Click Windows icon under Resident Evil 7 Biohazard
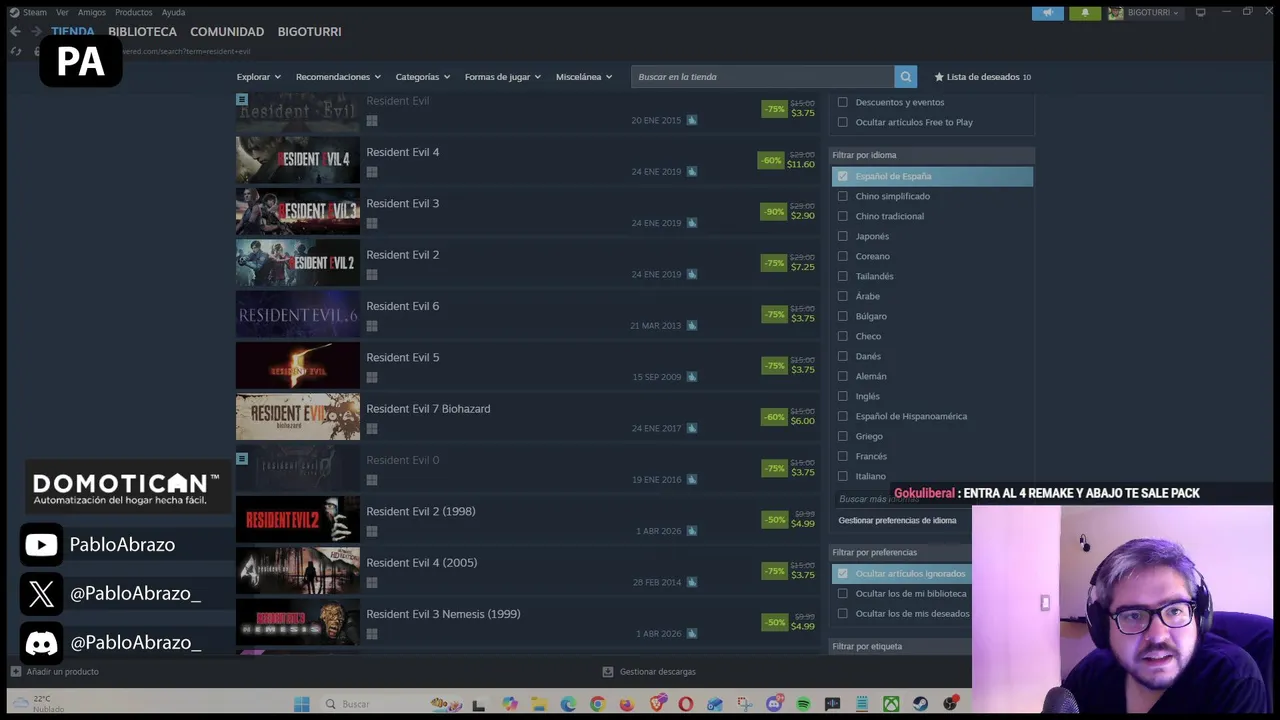 [372, 429]
